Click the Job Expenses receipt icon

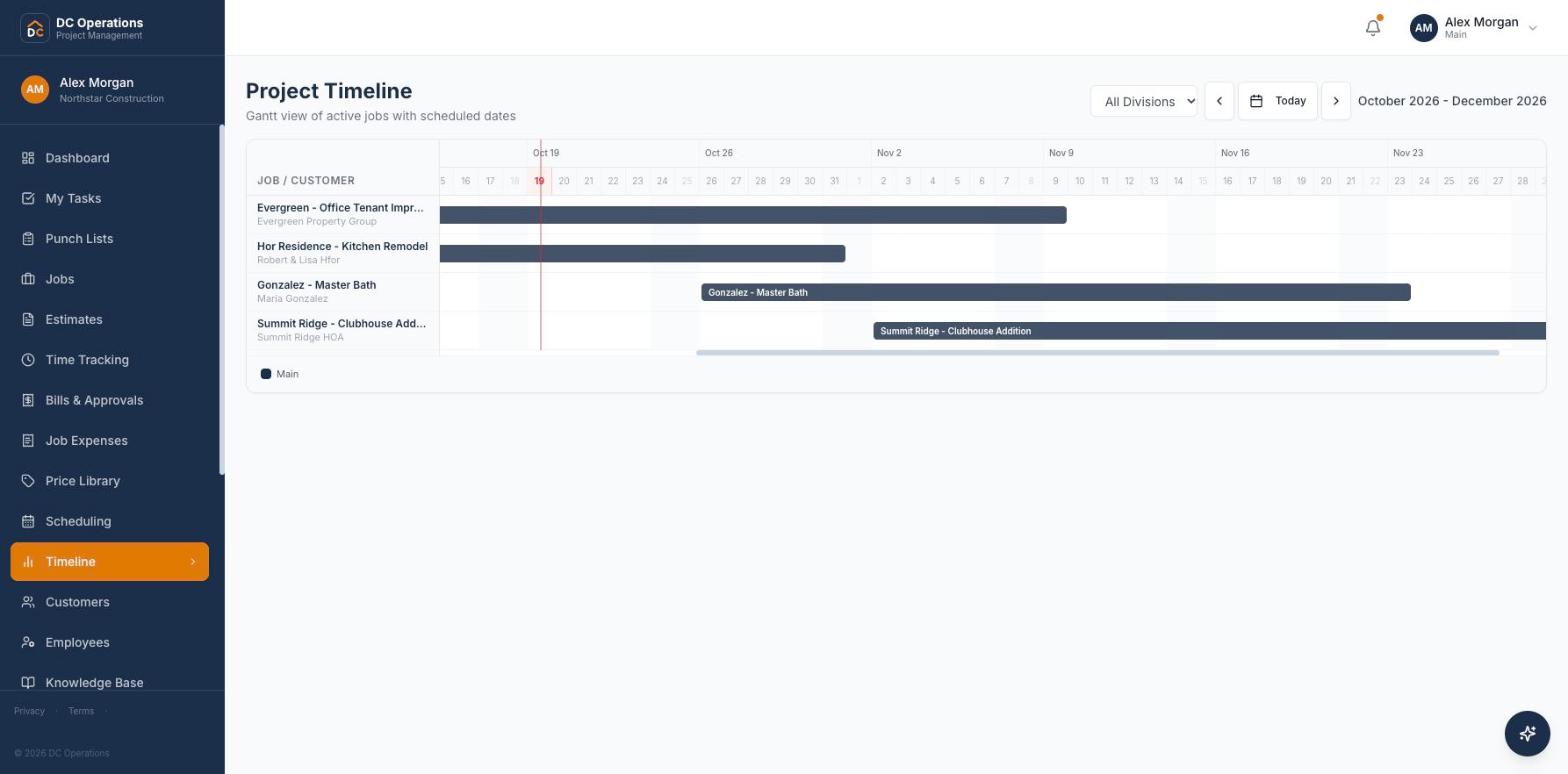[28, 441]
